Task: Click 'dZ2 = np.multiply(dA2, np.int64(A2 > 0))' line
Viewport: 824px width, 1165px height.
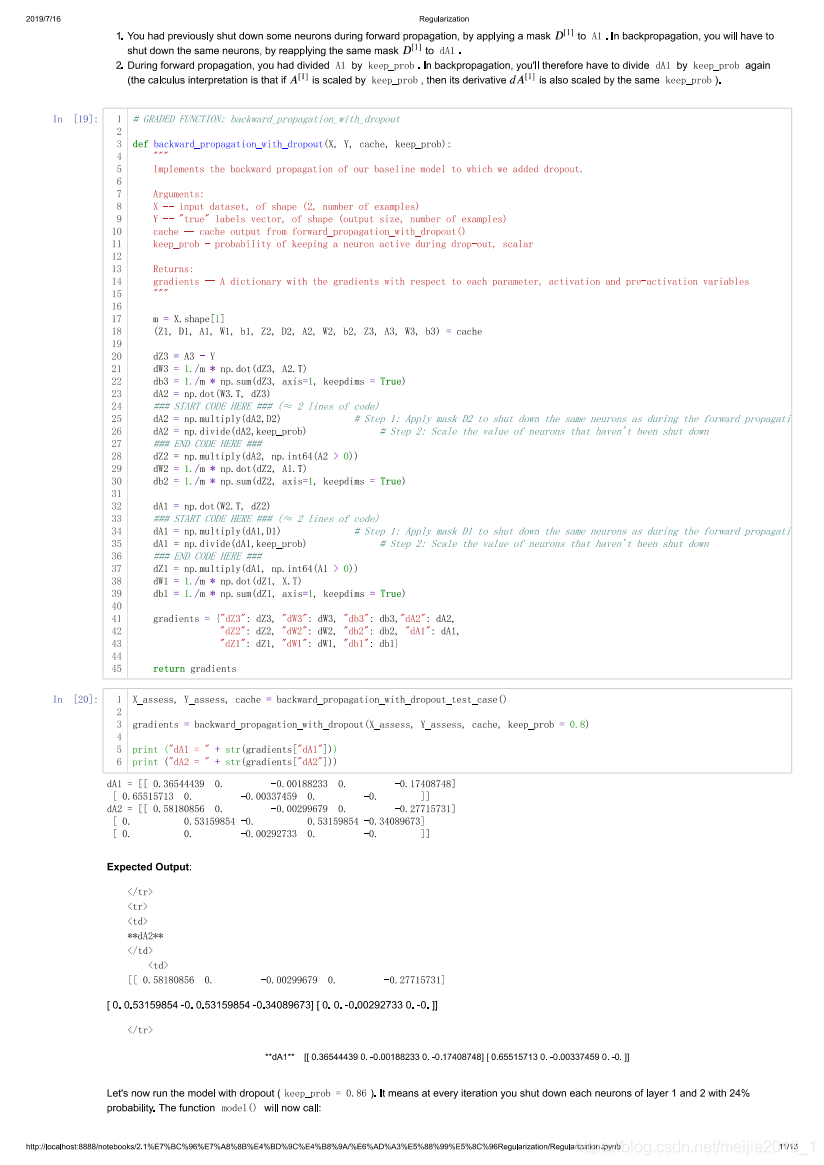Action: coord(255,457)
